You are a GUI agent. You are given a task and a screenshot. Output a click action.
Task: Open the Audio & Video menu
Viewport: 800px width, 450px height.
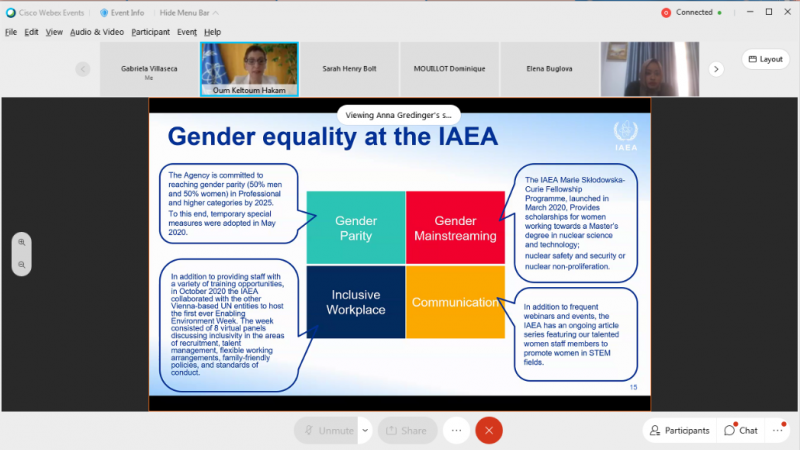[x=97, y=32]
